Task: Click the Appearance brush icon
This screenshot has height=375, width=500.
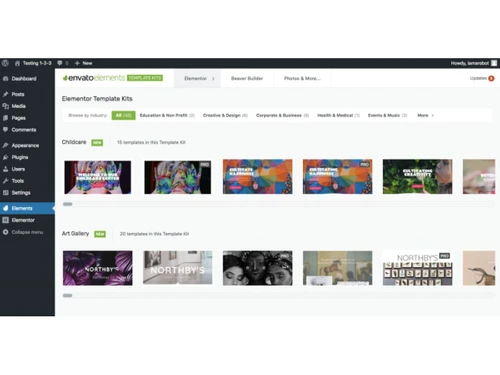Action: tap(5, 145)
